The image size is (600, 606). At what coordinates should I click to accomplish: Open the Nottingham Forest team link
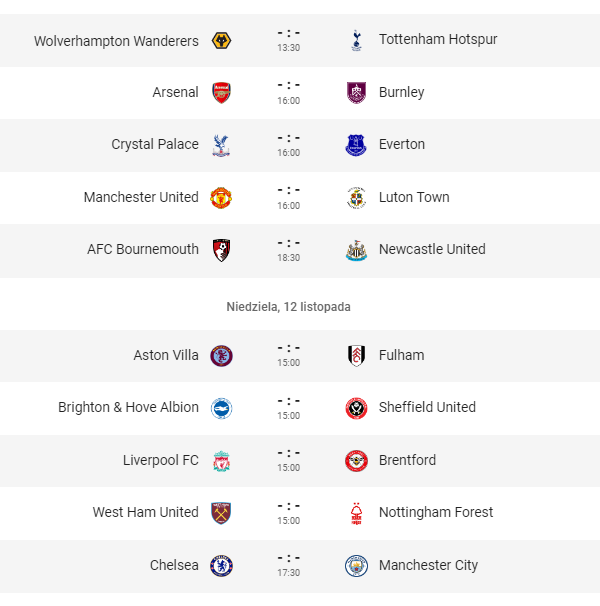pos(436,512)
